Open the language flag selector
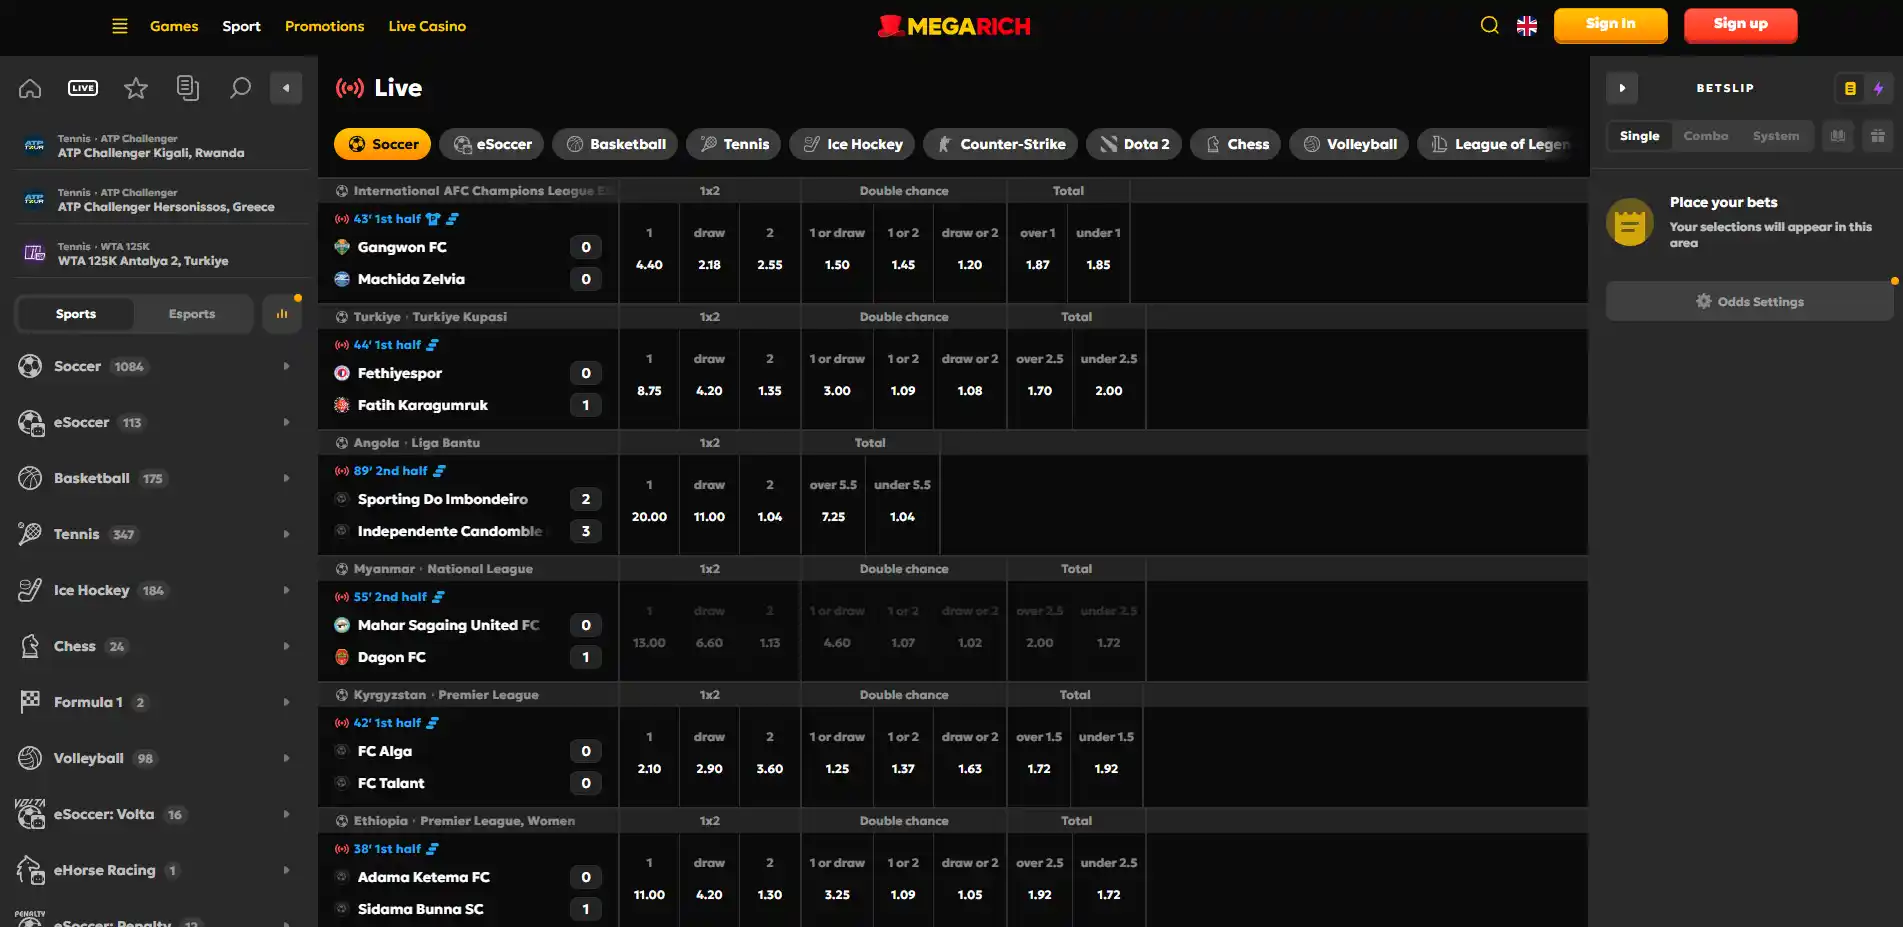Image resolution: width=1903 pixels, height=927 pixels. coord(1527,26)
